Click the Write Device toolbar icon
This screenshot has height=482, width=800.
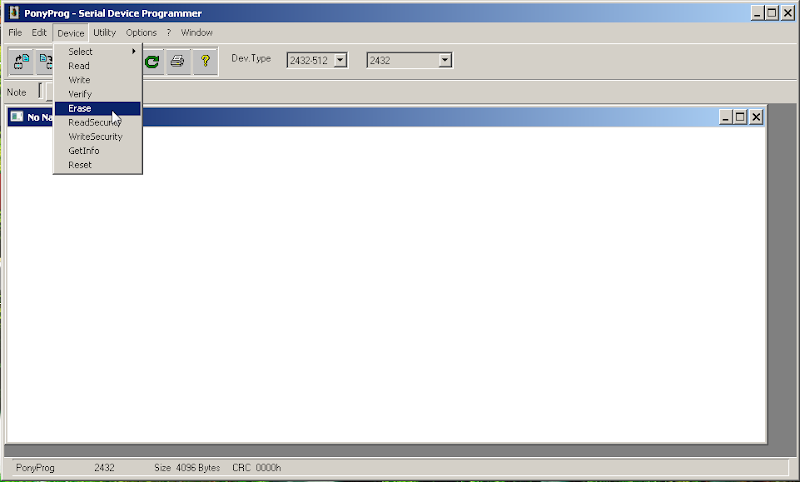pos(45,62)
